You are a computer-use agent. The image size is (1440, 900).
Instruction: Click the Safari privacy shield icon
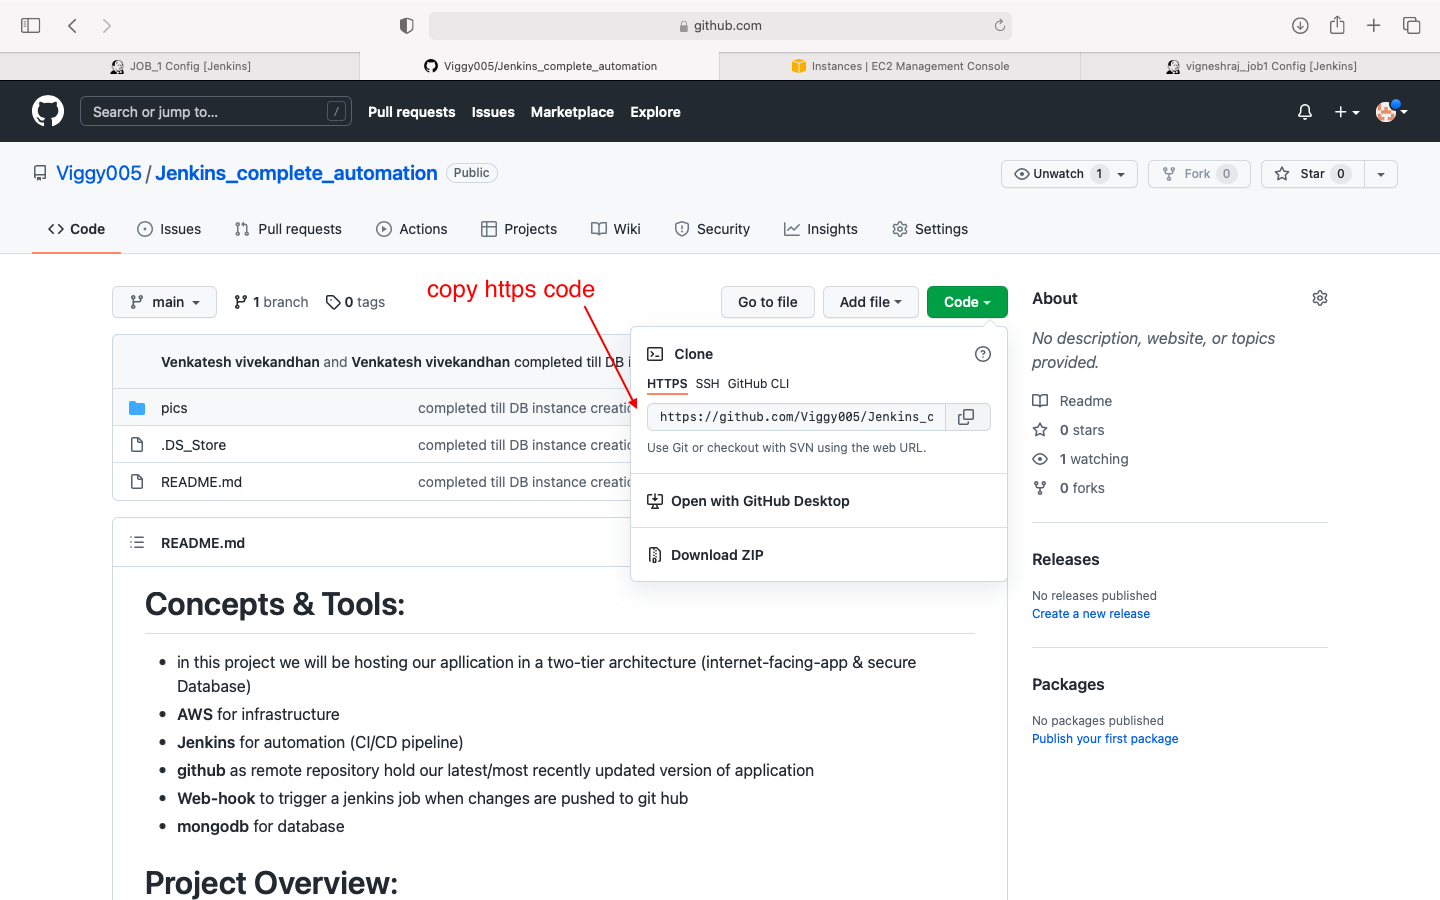pos(406,26)
